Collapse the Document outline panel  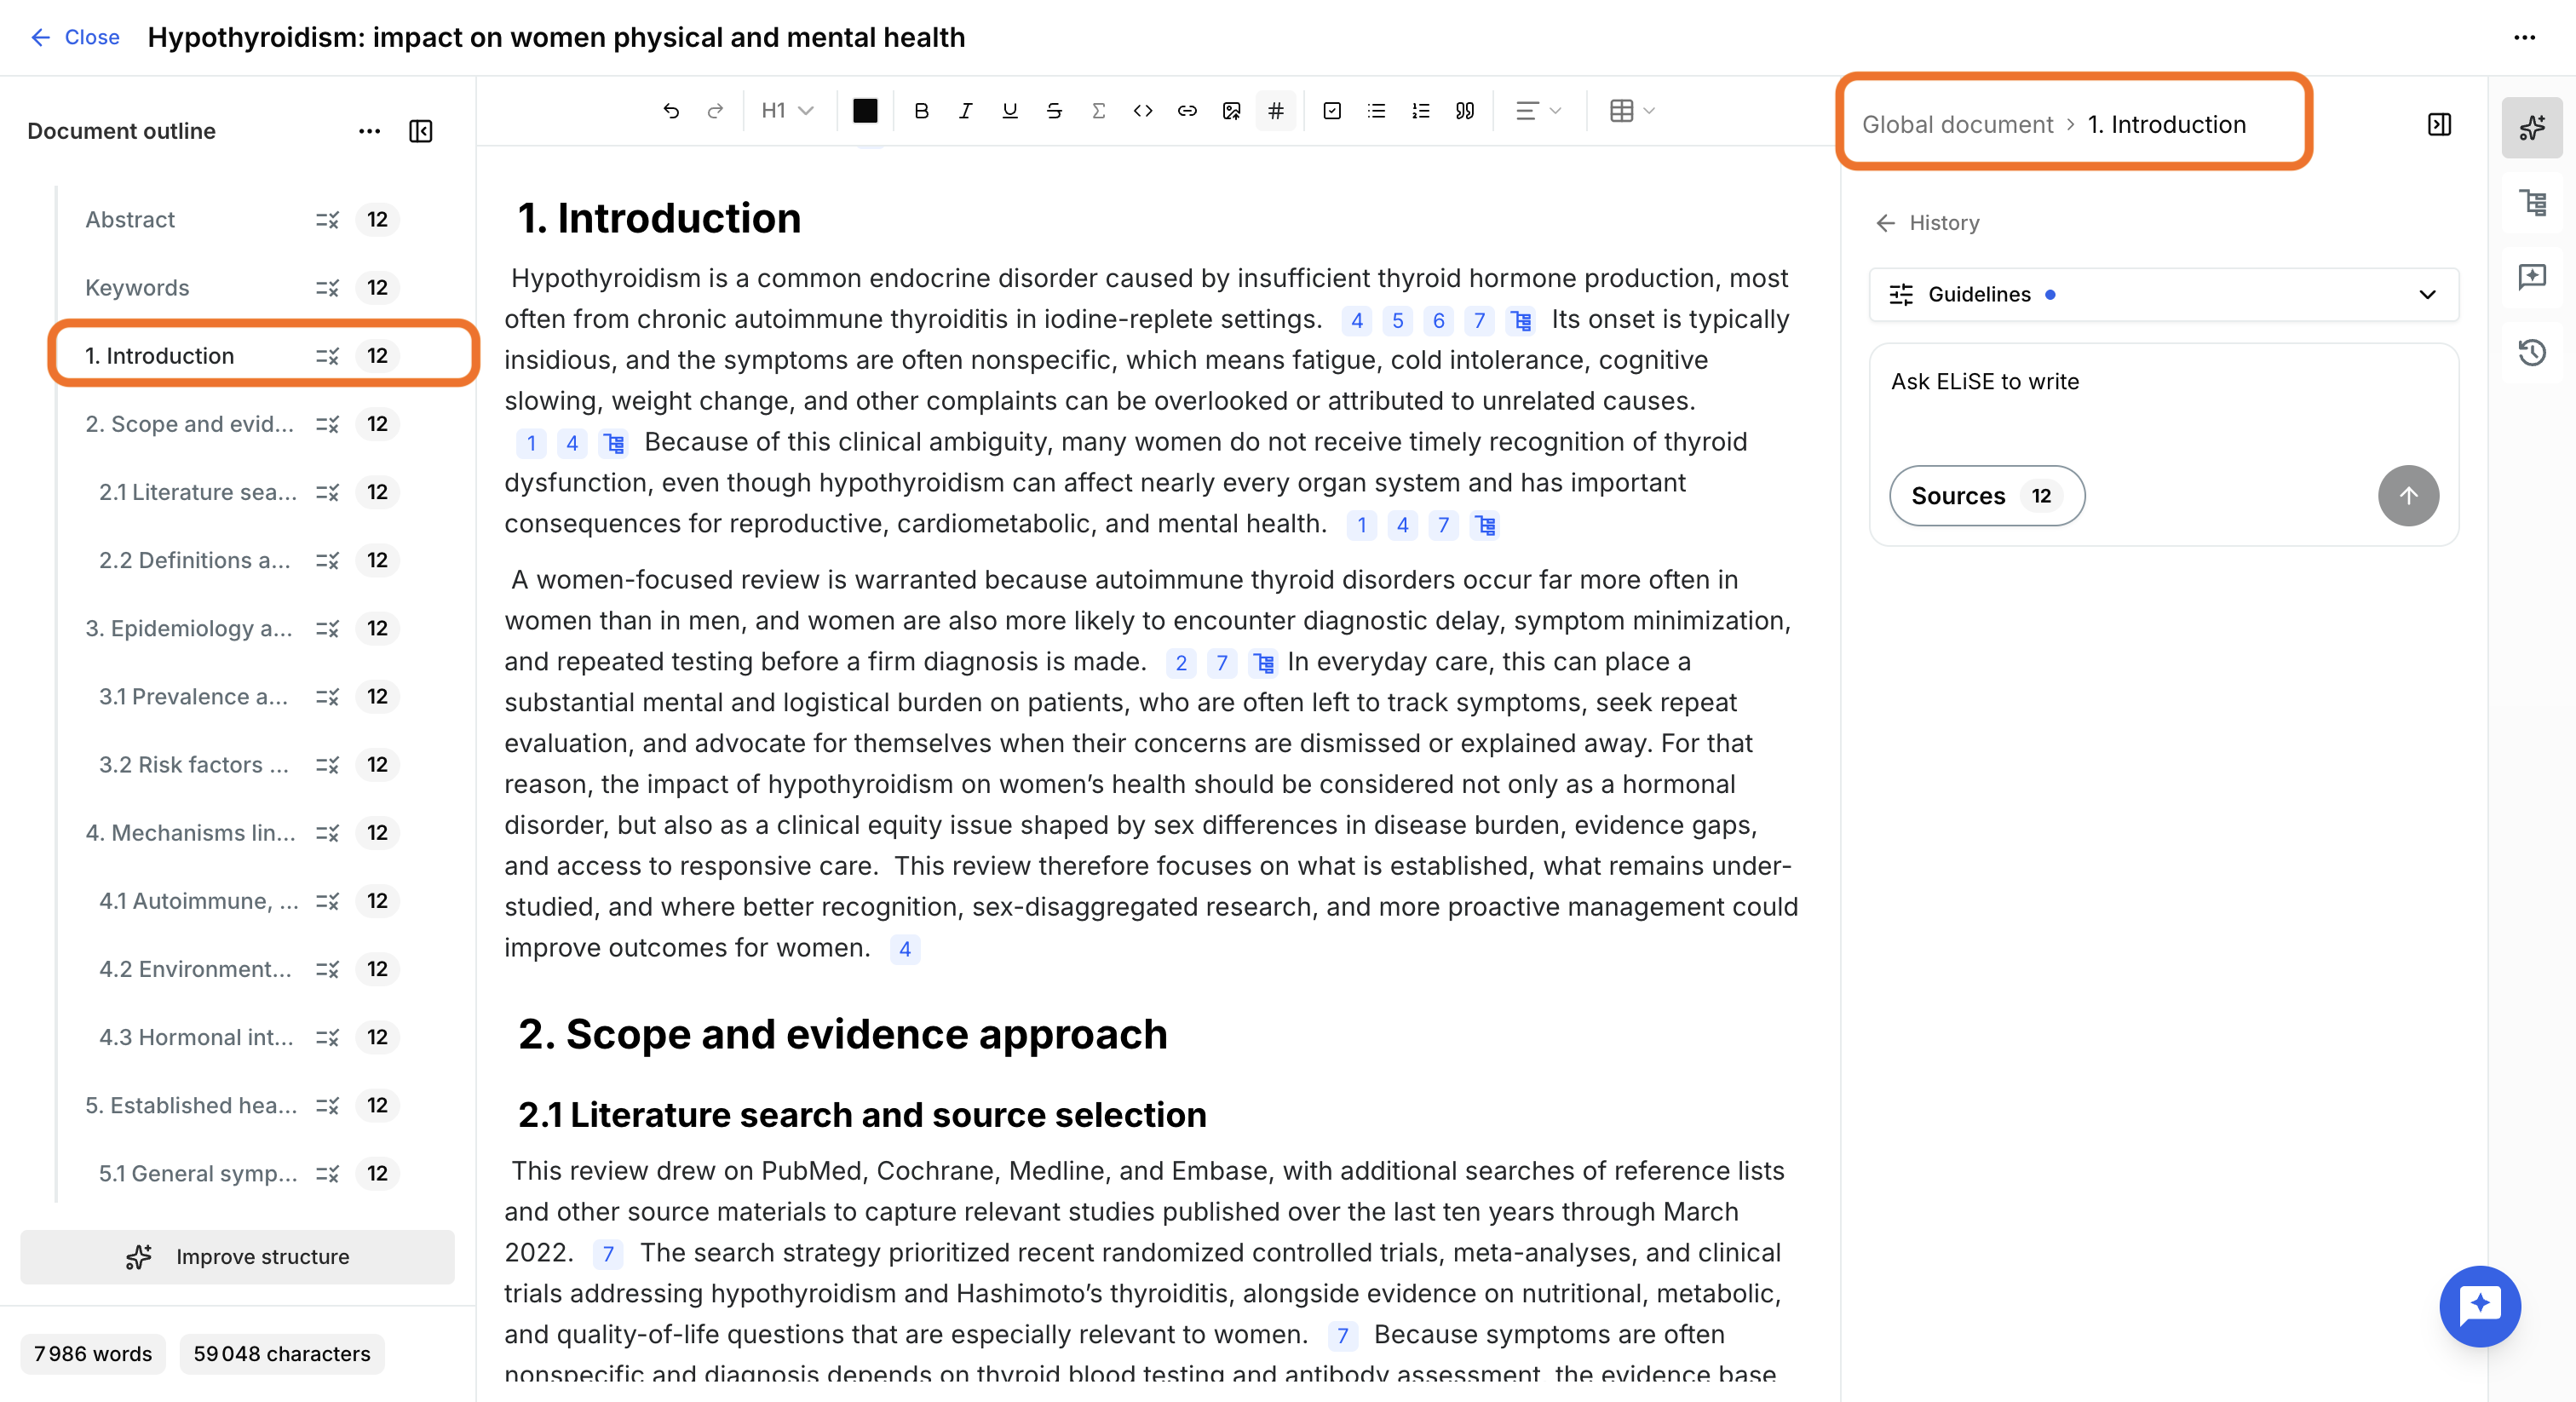point(421,131)
